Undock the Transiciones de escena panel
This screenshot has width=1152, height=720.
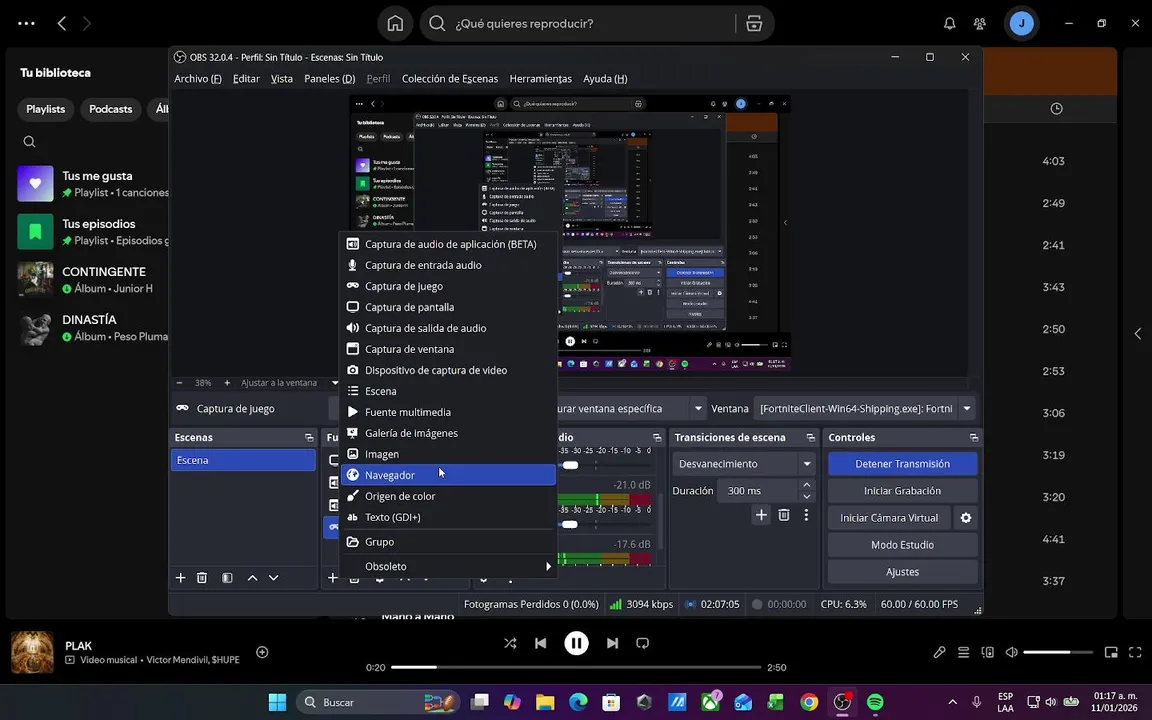coord(810,438)
